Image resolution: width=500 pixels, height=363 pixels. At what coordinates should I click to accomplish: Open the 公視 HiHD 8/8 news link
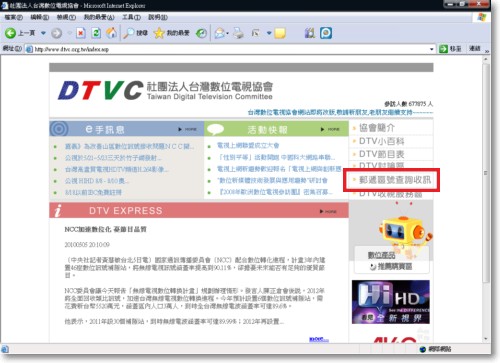[97, 181]
